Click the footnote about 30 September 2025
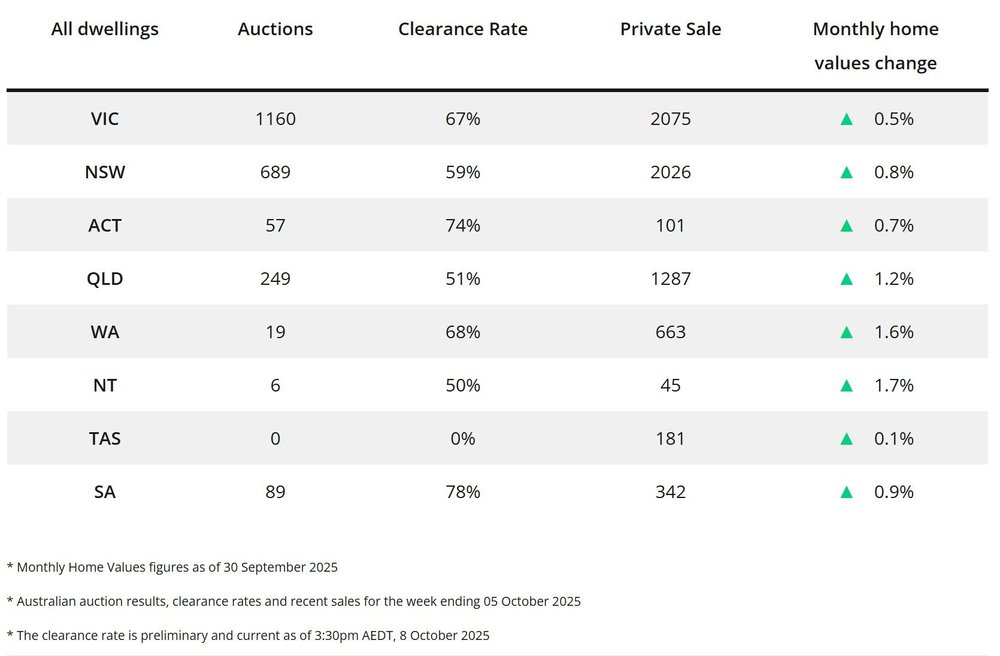Screen dimensions: 1000x656 [x=172, y=567]
